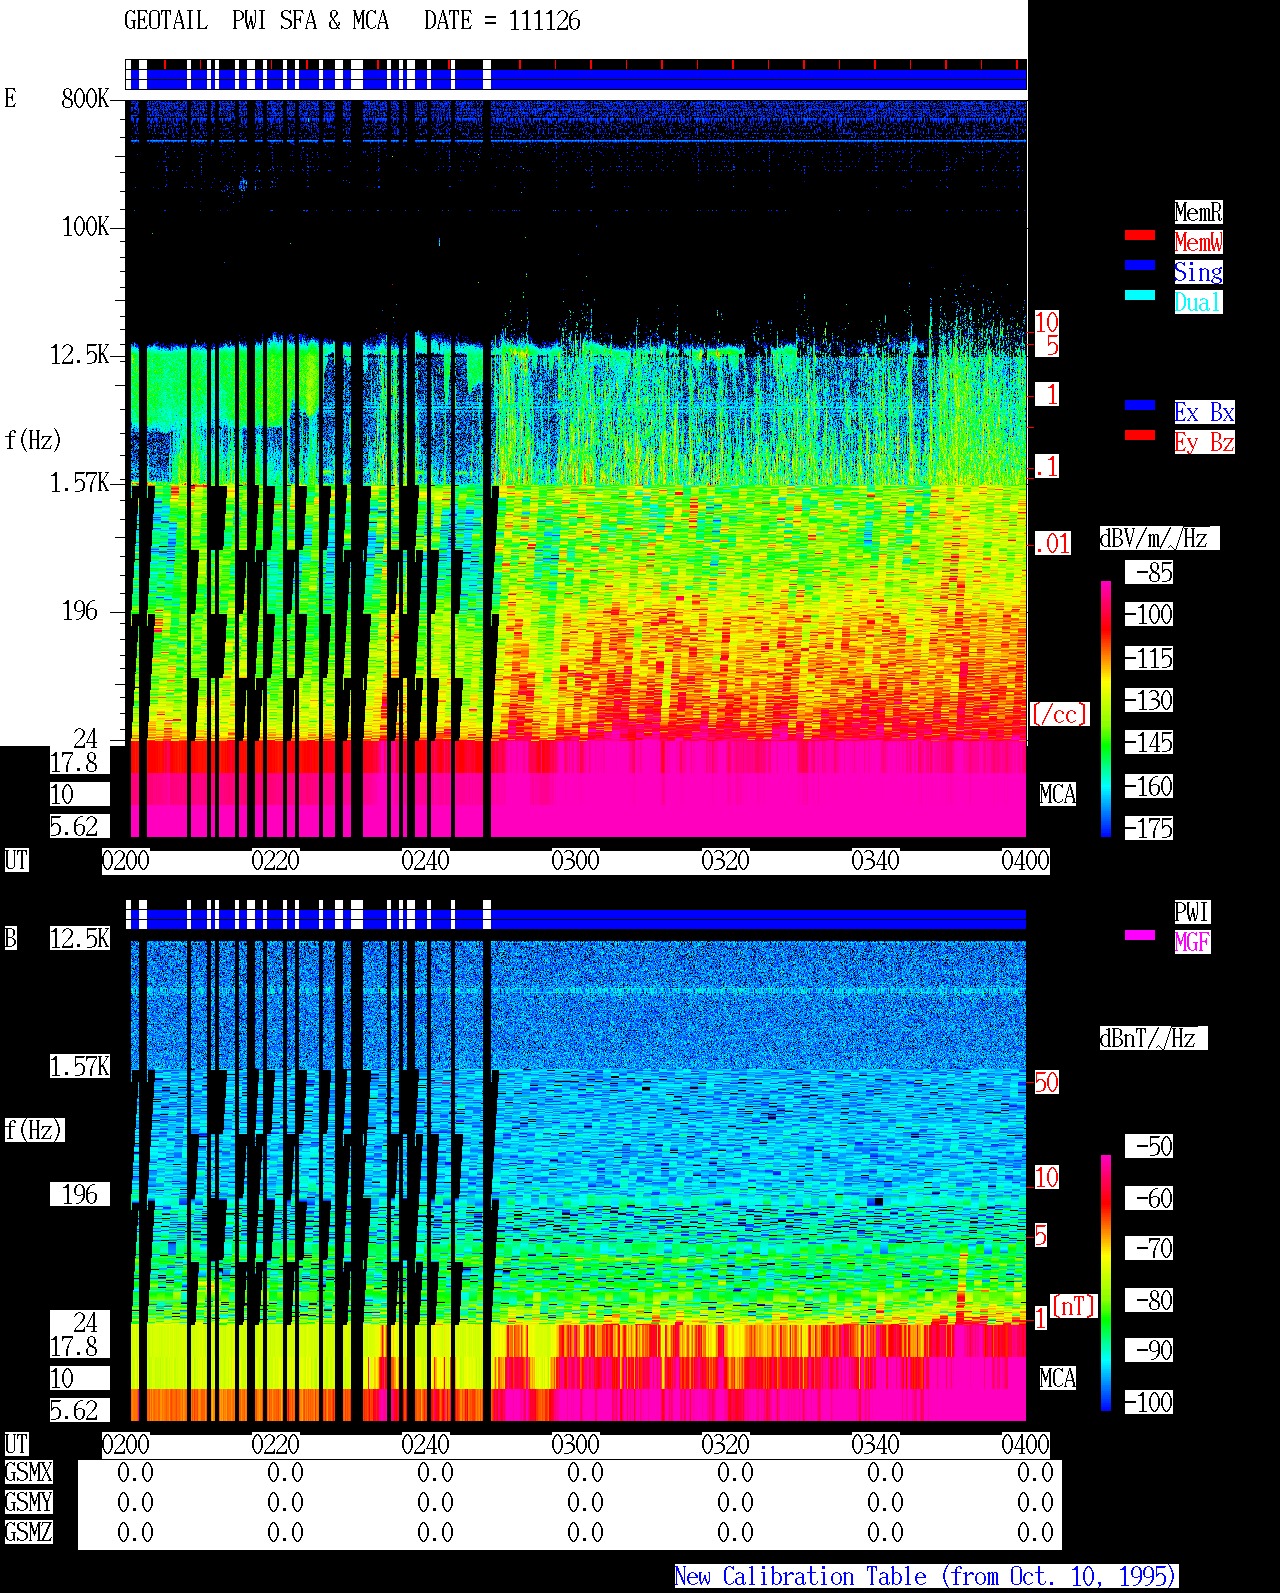Image resolution: width=1280 pixels, height=1593 pixels.
Task: Click the dBV/m/√Hz color scale bar
Action: [1106, 708]
